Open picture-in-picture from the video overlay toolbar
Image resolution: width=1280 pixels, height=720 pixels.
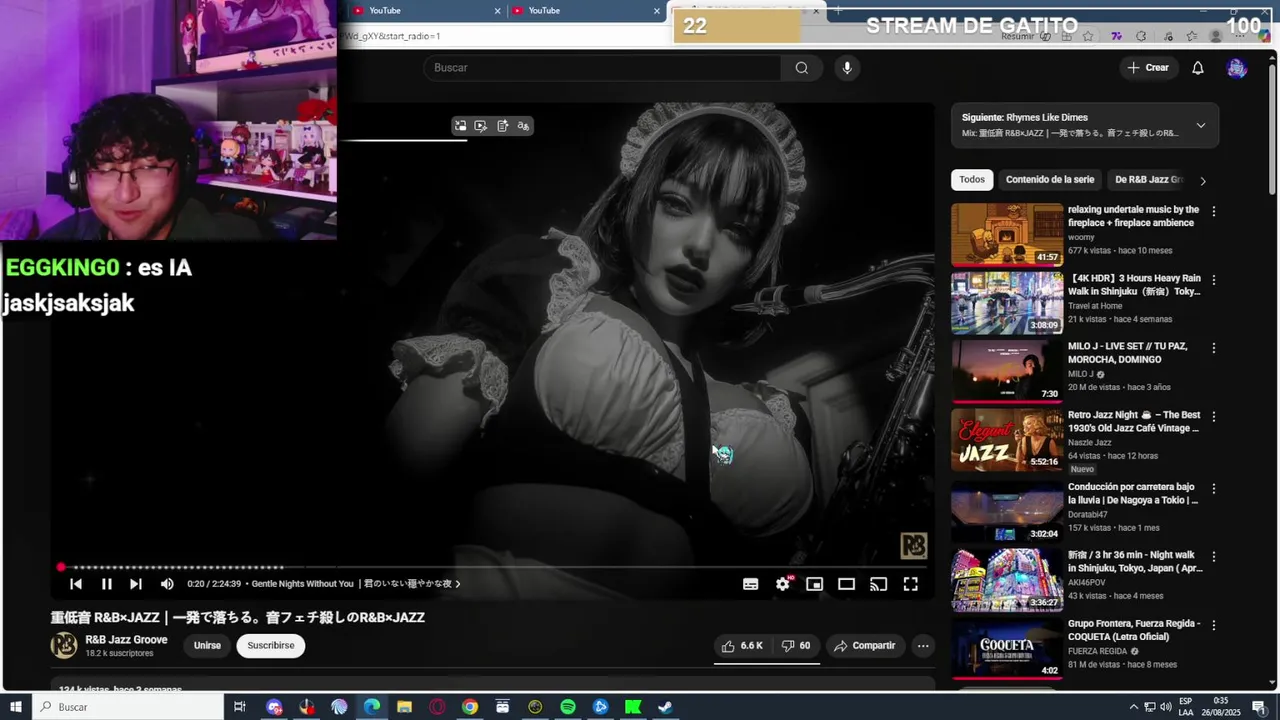point(460,126)
